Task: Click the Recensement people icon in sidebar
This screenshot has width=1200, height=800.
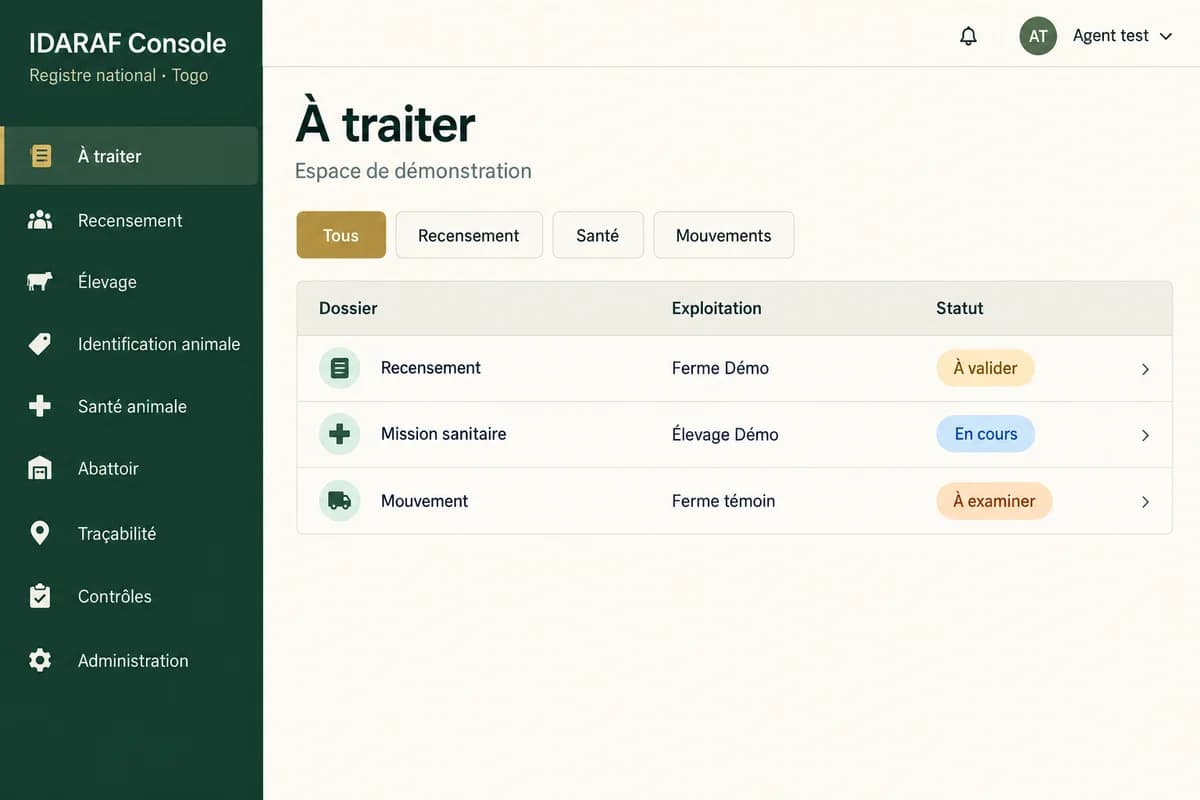Action: pos(40,220)
